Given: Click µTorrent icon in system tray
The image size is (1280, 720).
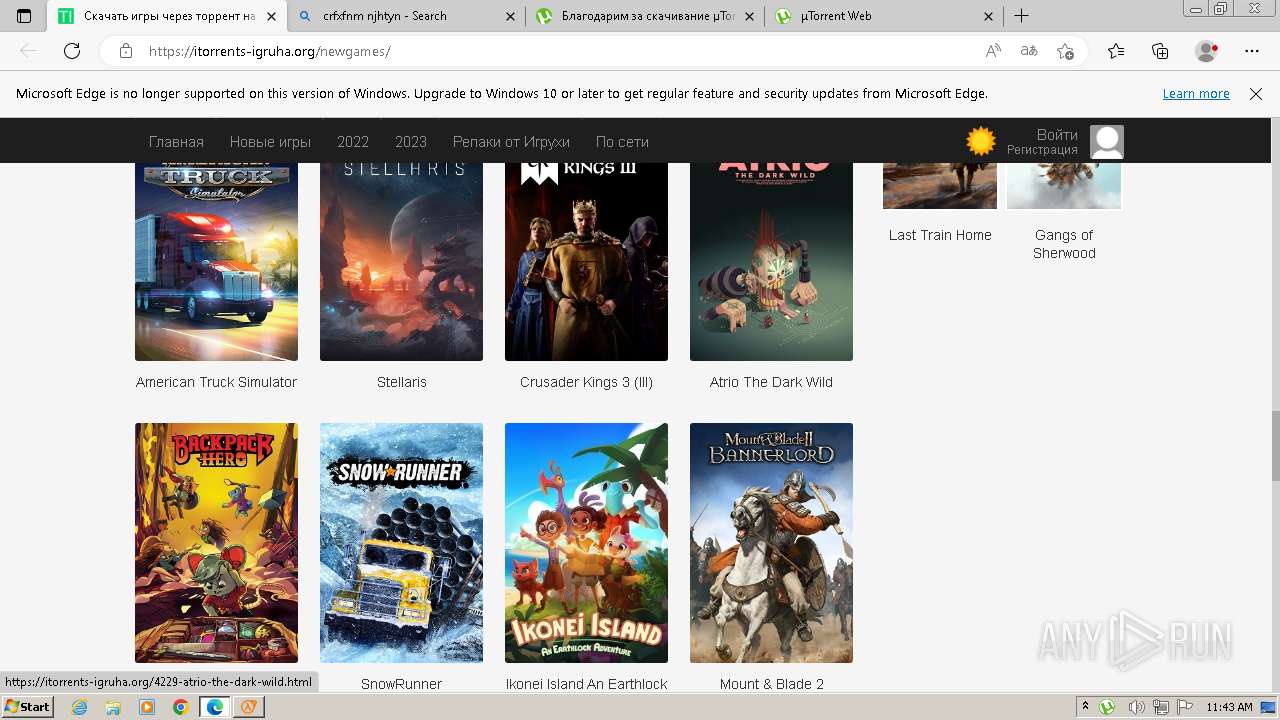Looking at the screenshot, I should coord(1107,707).
